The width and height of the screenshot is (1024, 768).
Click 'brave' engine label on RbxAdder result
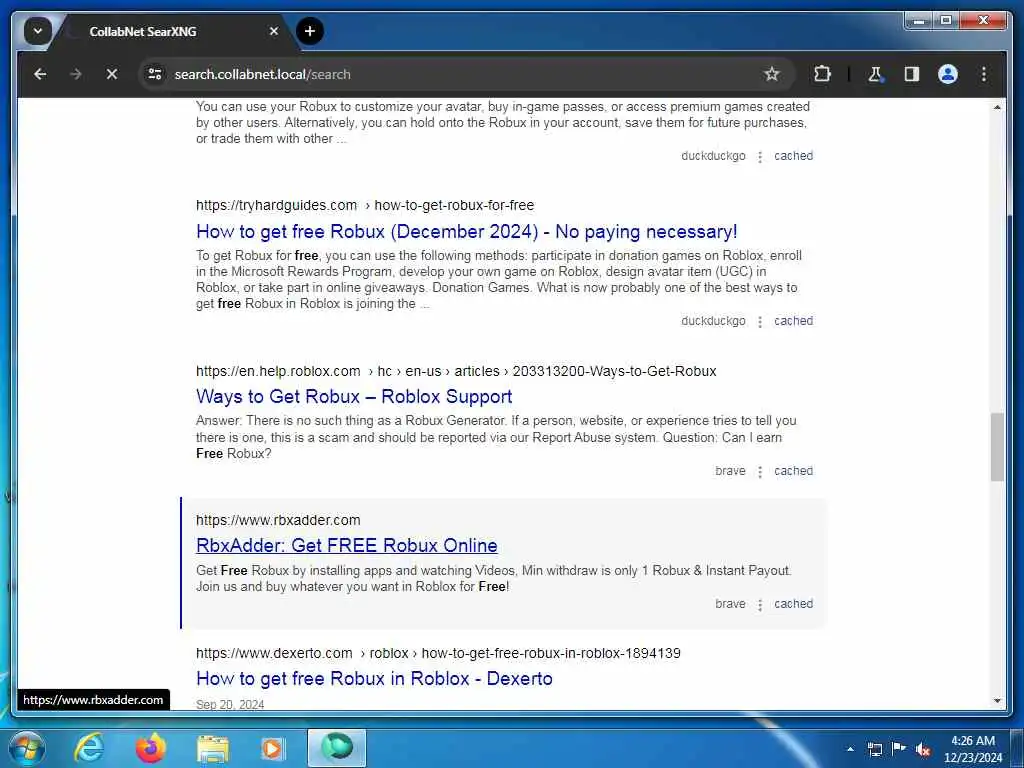click(x=730, y=603)
